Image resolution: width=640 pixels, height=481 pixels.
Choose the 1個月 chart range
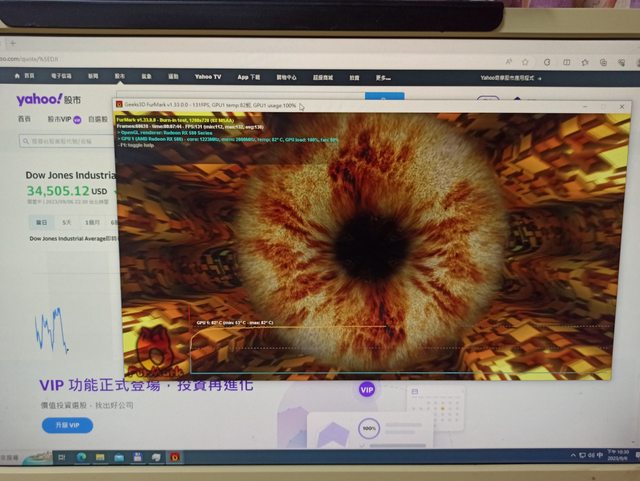(x=92, y=222)
